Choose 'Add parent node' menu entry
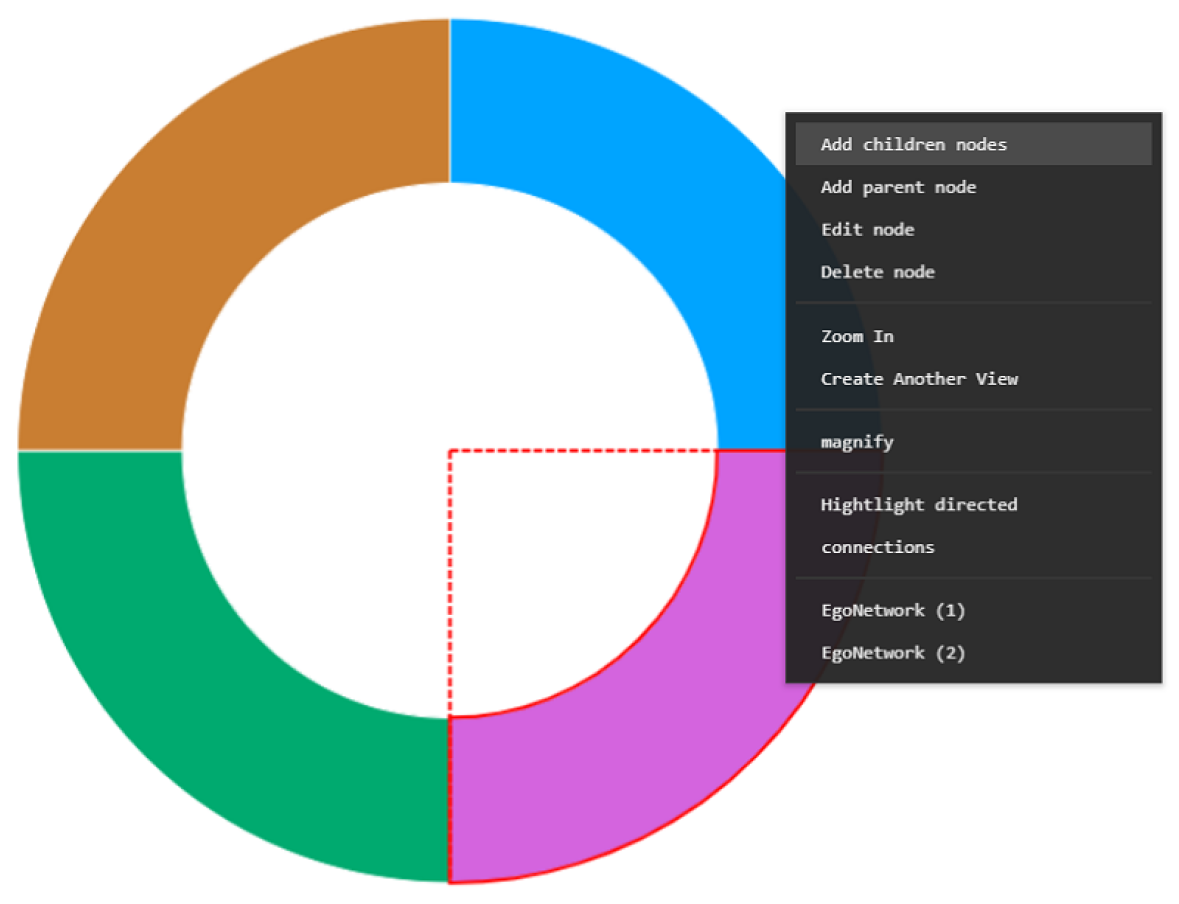This screenshot has width=1179, height=904. (x=898, y=187)
